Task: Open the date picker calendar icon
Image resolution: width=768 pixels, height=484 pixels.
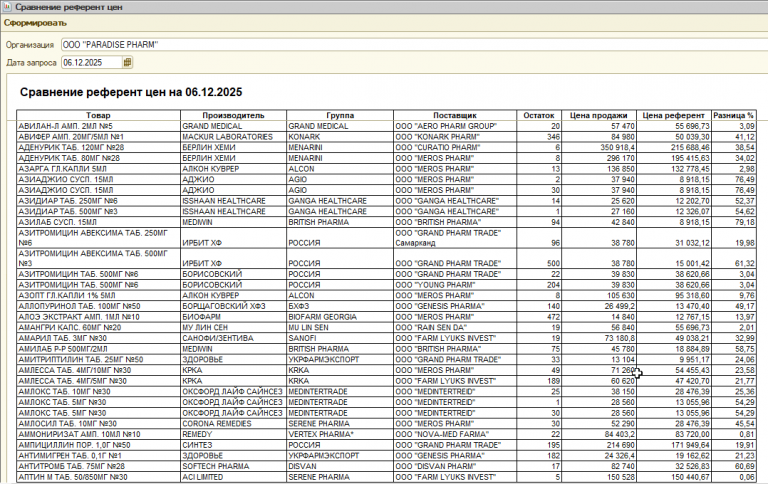Action: point(127,62)
